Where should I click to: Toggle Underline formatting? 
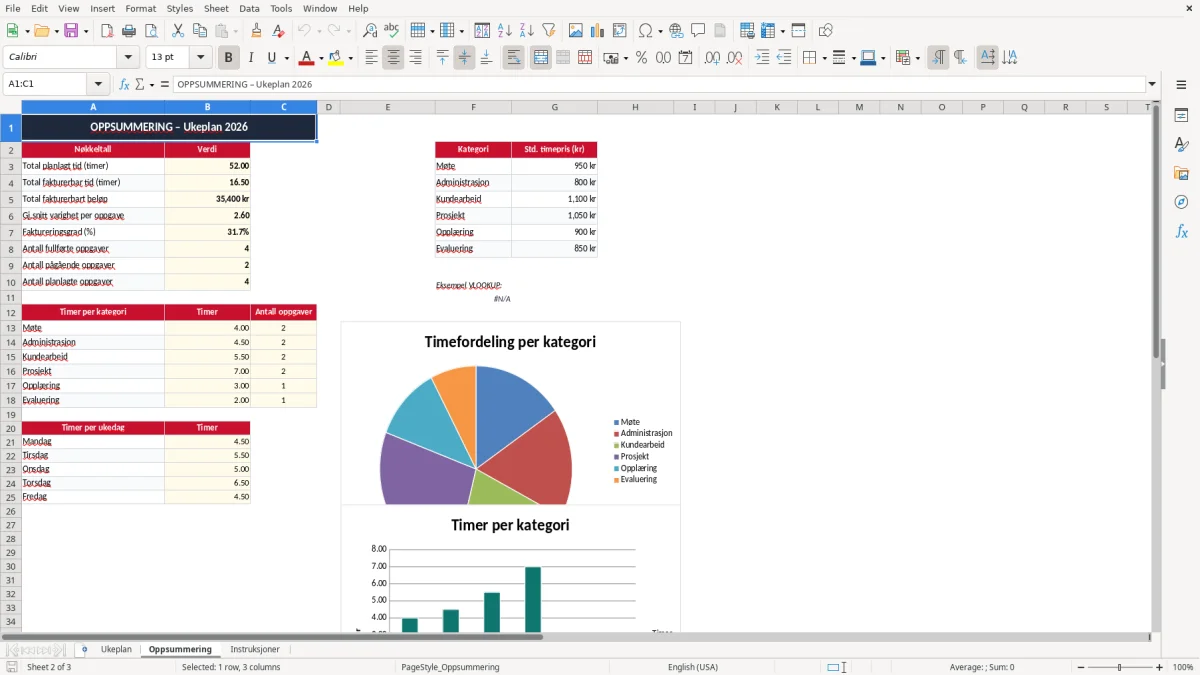click(272, 58)
